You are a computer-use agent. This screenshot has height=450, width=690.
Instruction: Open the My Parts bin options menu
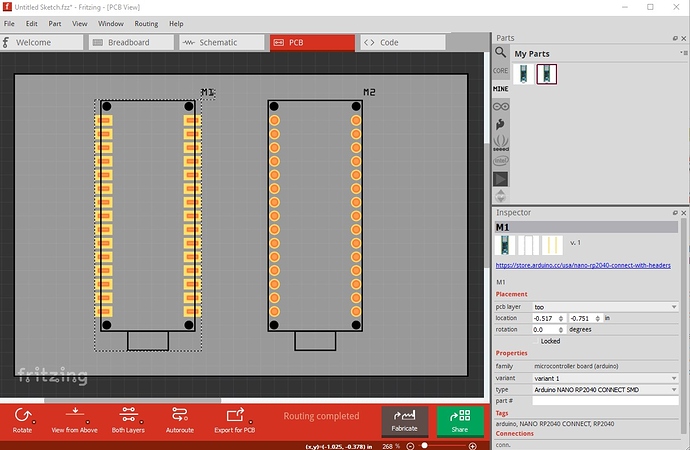point(684,53)
